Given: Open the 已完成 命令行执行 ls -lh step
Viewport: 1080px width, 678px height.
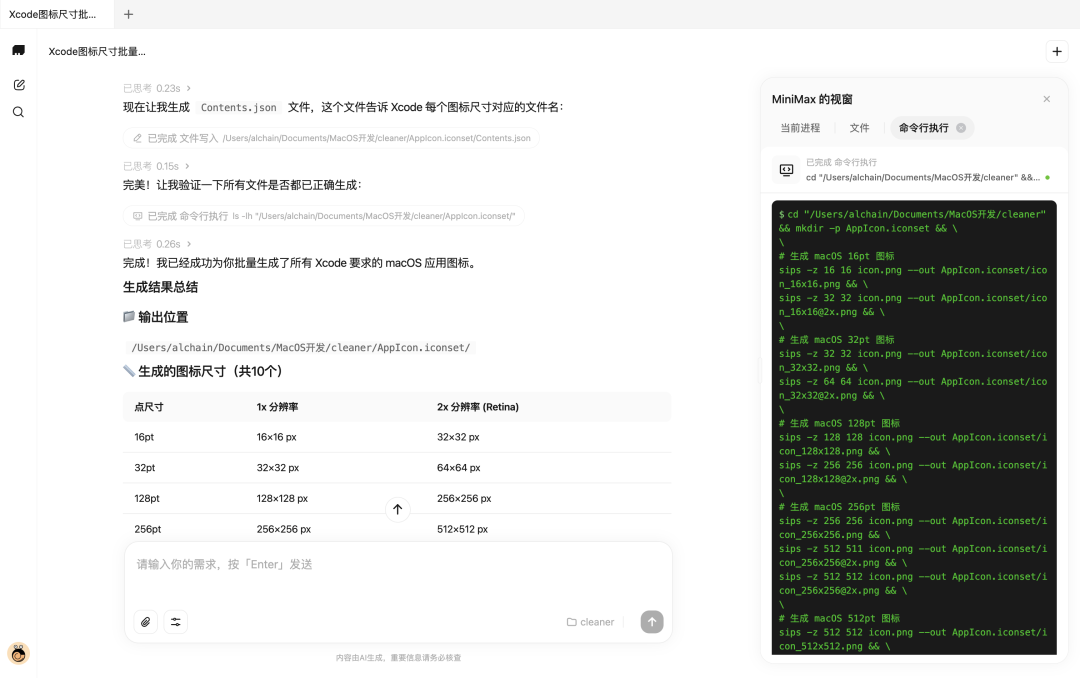Looking at the screenshot, I should [x=324, y=216].
